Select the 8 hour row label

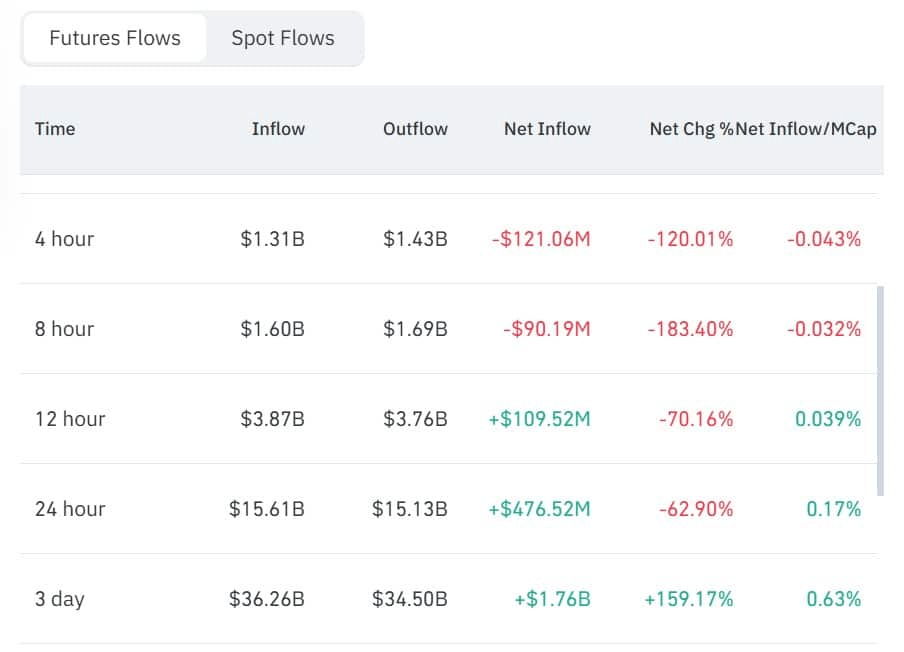coord(64,329)
